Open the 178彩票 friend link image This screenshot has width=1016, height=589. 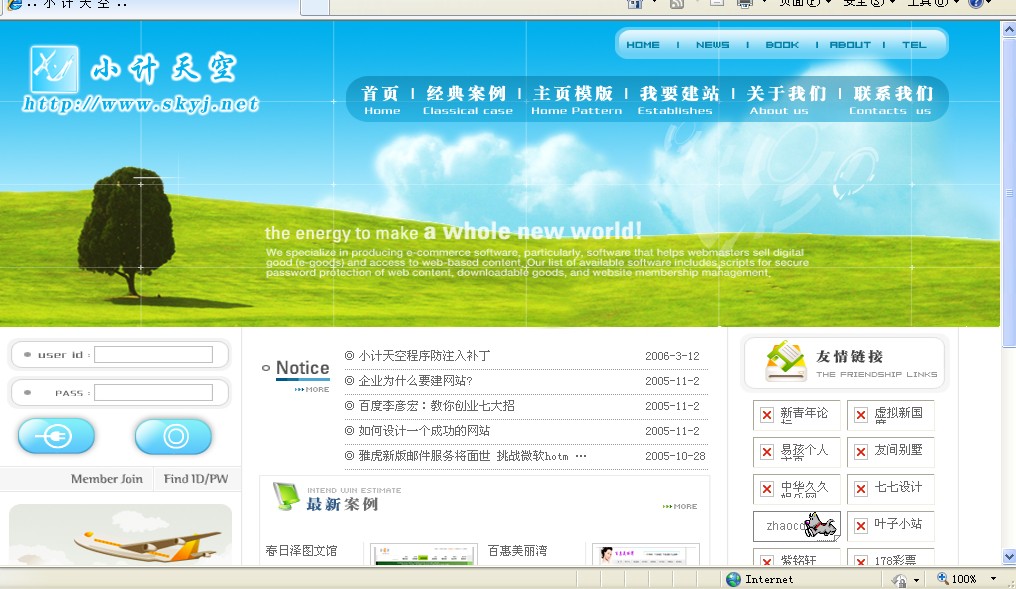click(x=891, y=558)
